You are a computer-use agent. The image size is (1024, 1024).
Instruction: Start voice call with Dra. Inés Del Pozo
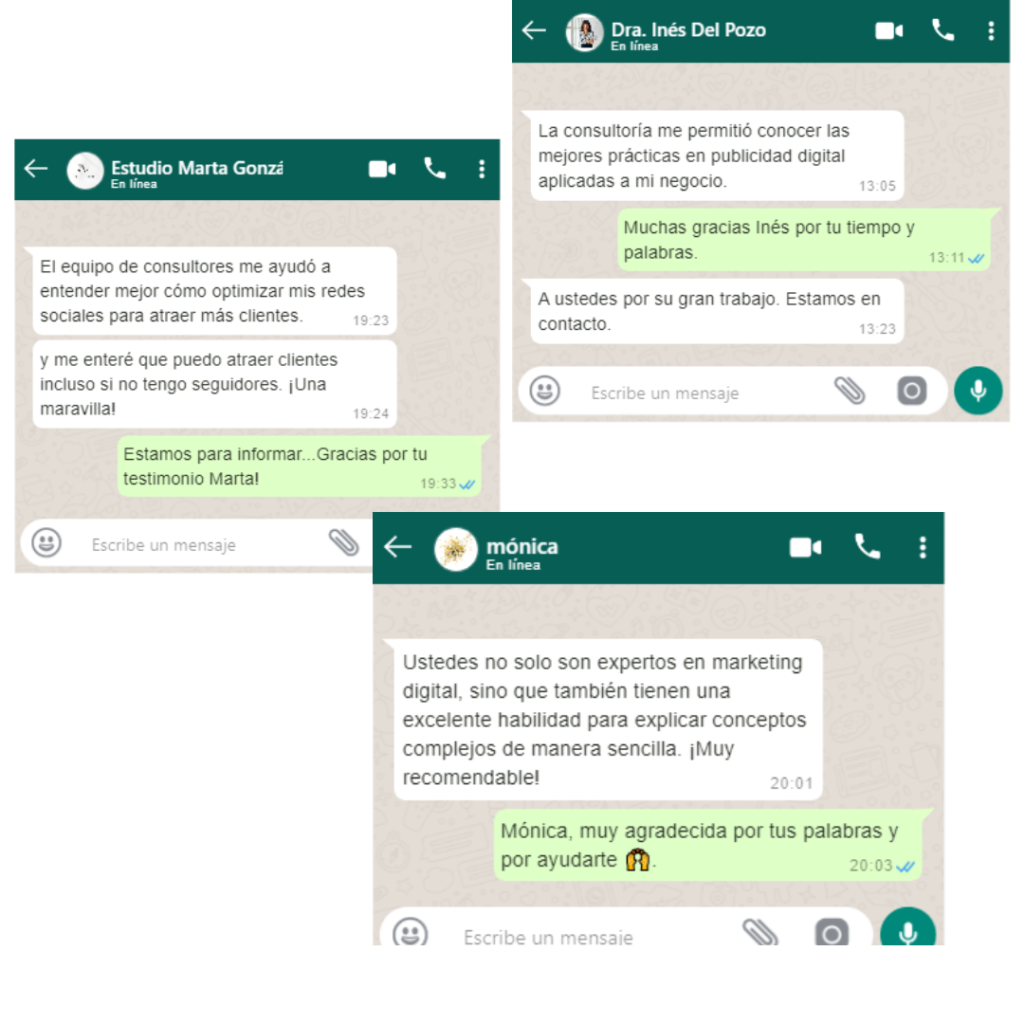click(x=942, y=30)
